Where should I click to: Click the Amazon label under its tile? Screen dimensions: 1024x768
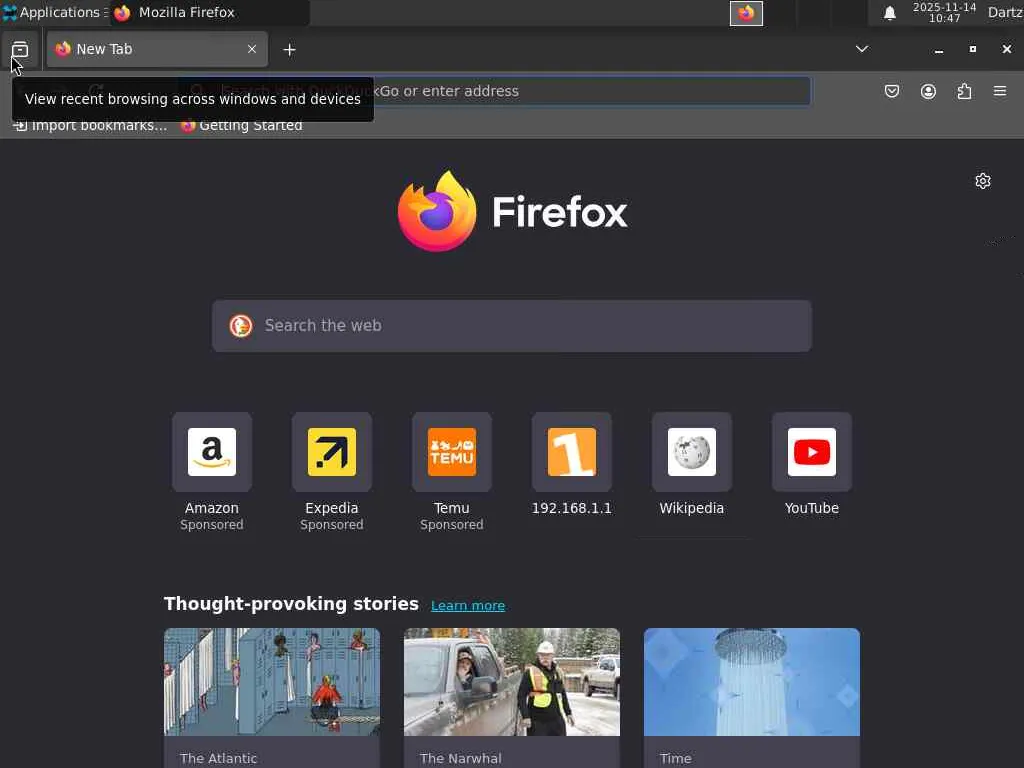(212, 508)
